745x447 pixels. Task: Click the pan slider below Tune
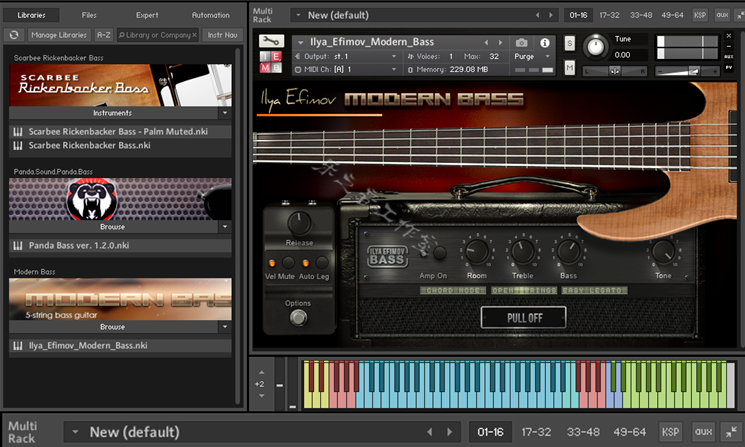tap(615, 71)
